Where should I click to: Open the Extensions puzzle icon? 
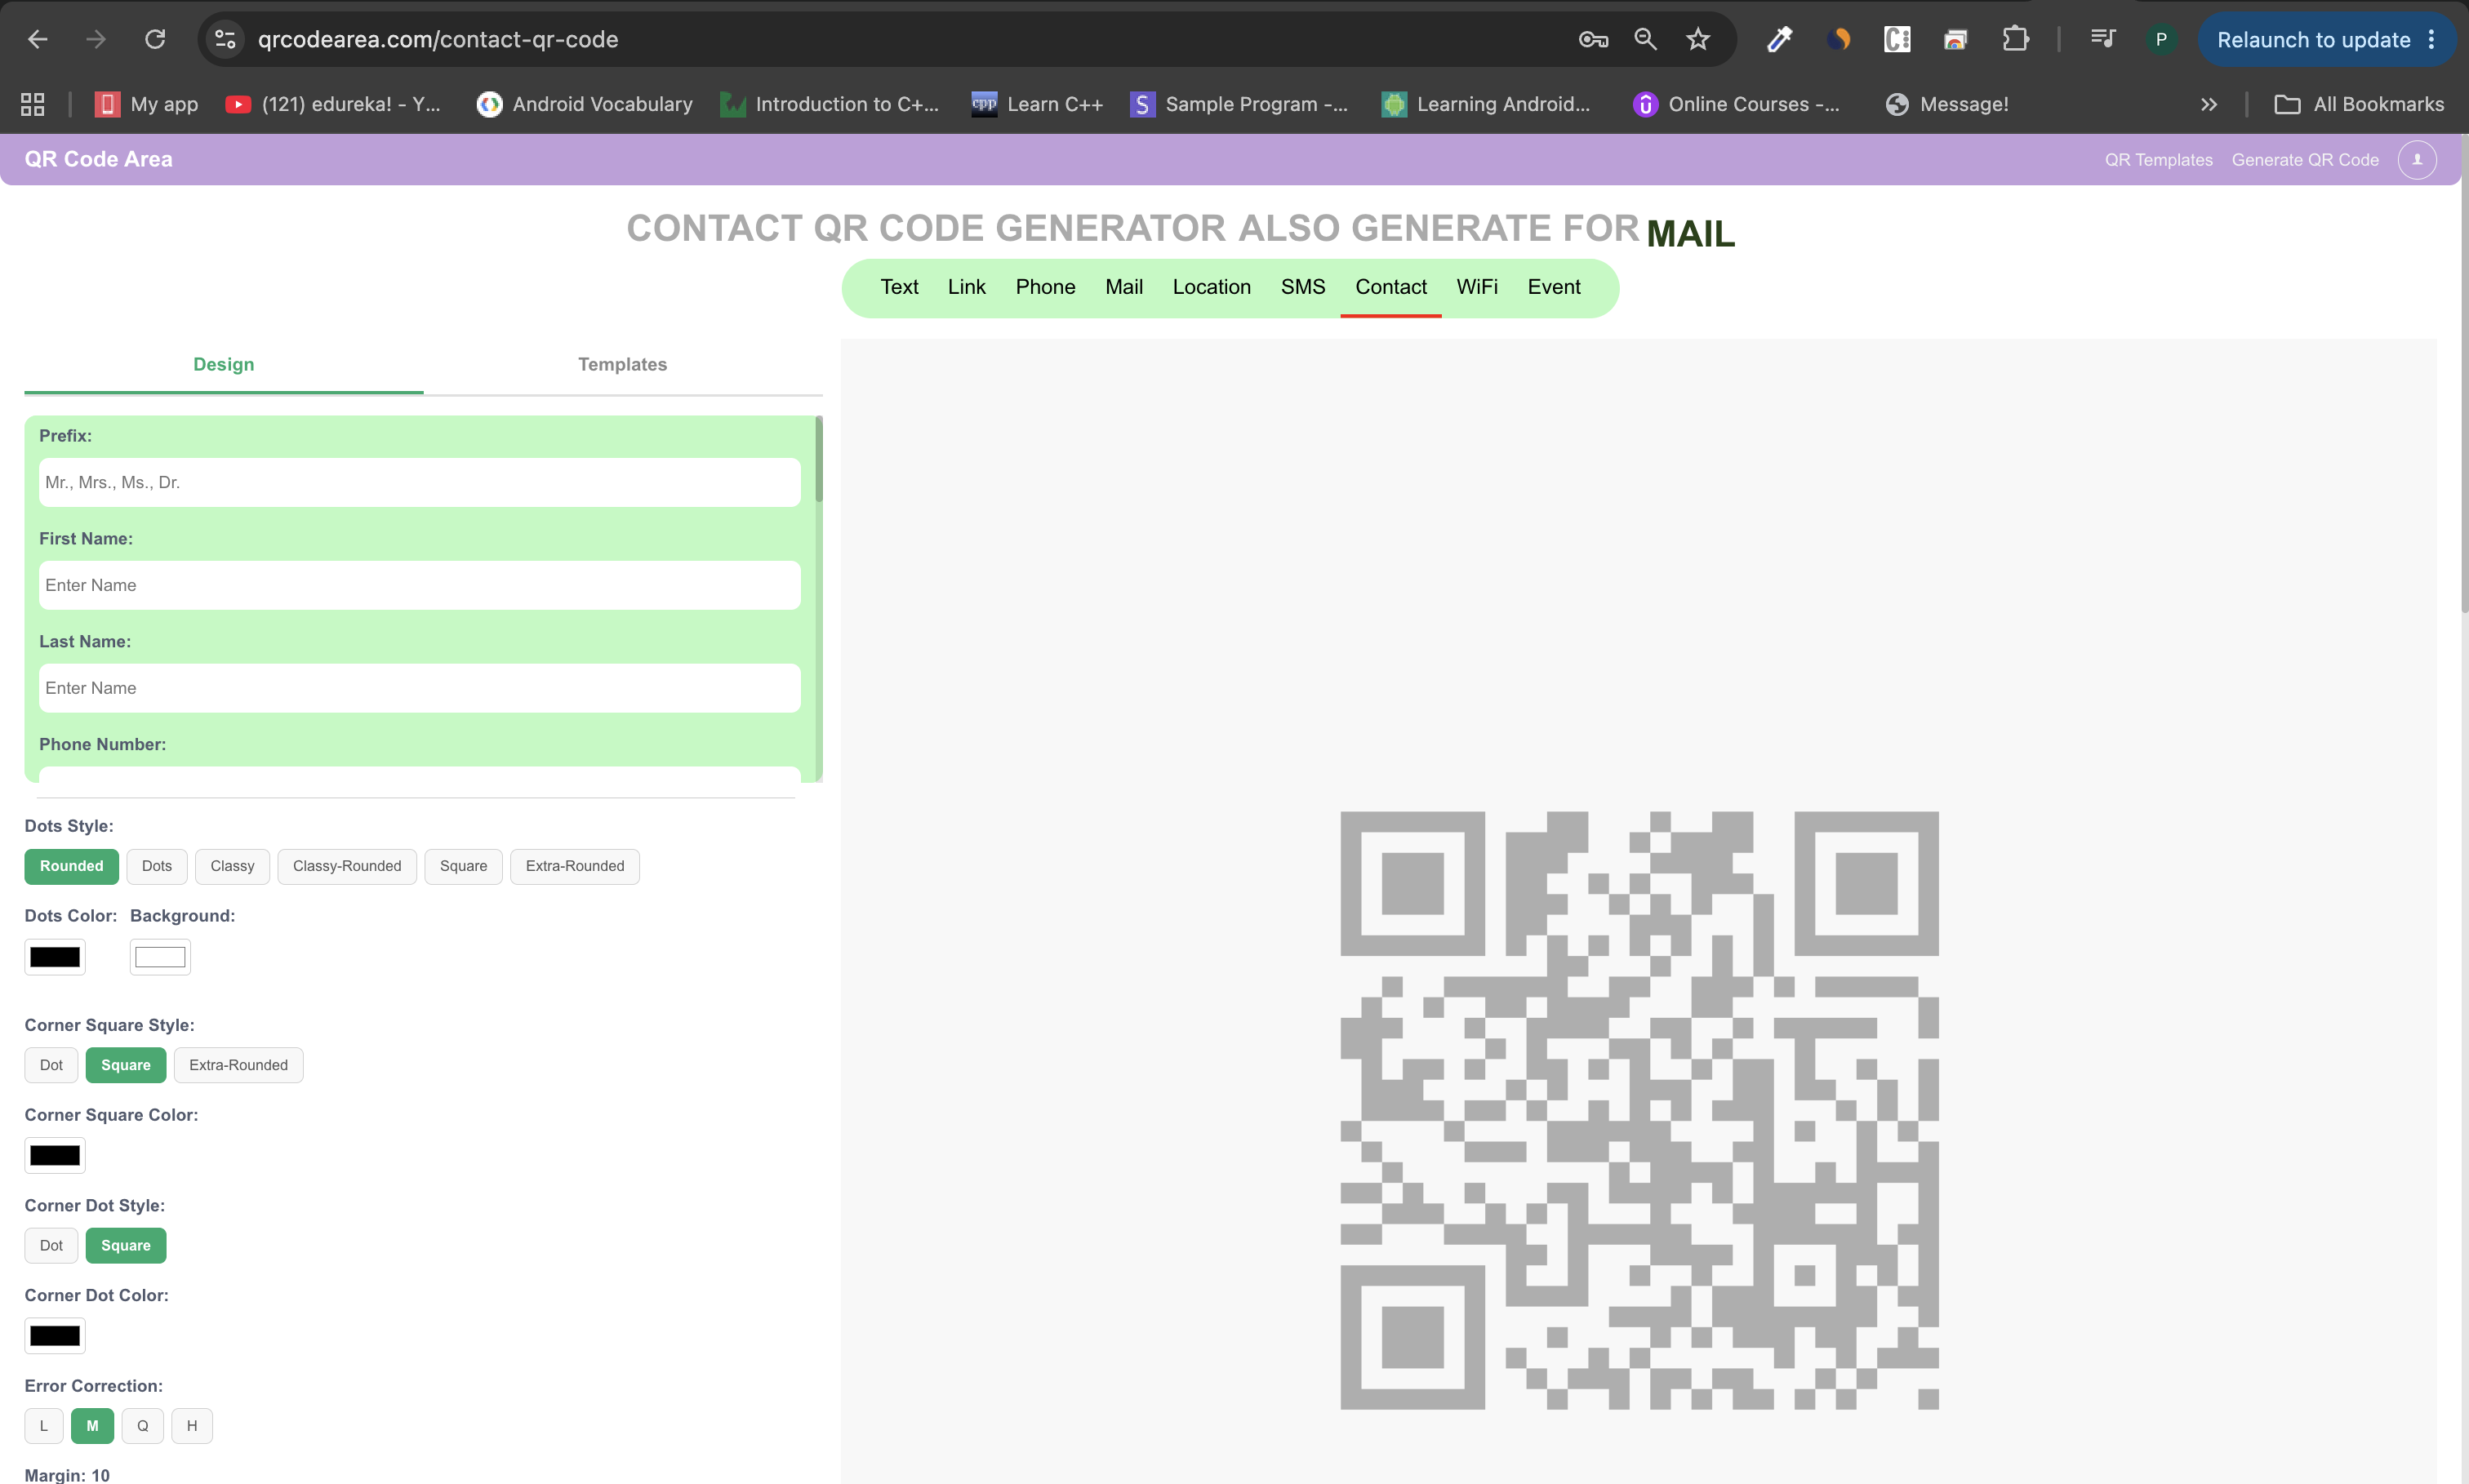(2015, 39)
